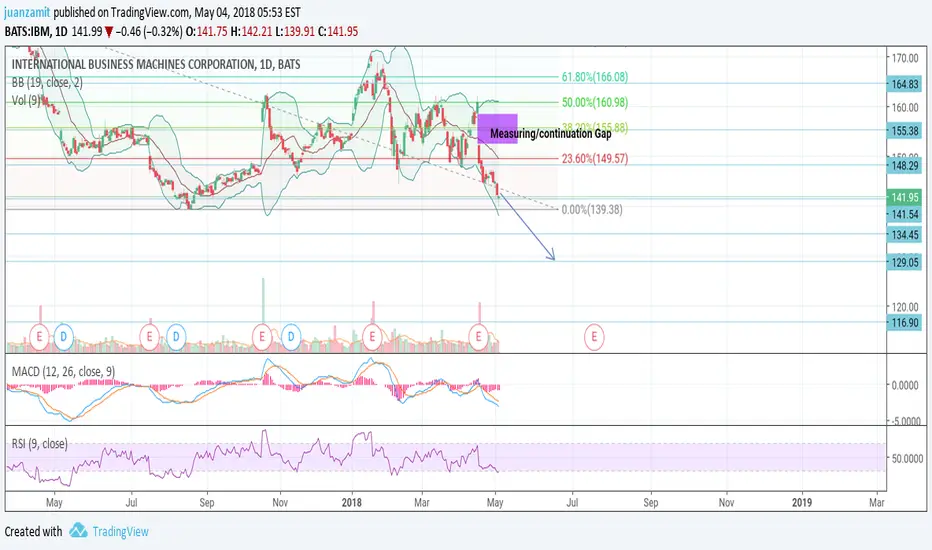Click the dividend D marker in August 2017

[x=176, y=337]
